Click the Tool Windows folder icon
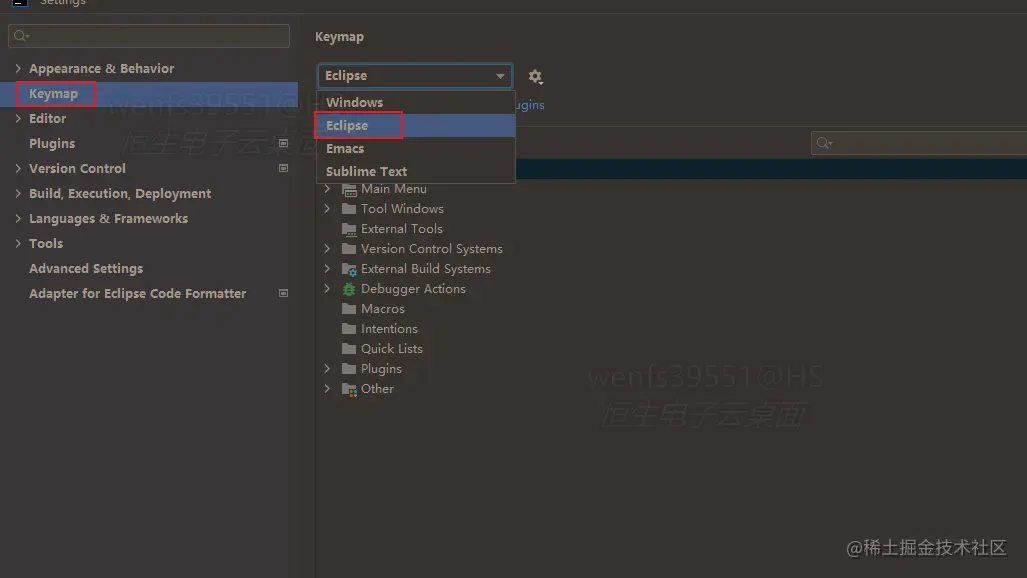1027x578 pixels. 349,209
